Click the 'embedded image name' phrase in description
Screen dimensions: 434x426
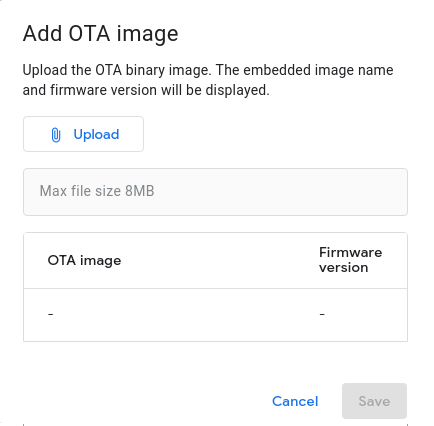pos(318,70)
